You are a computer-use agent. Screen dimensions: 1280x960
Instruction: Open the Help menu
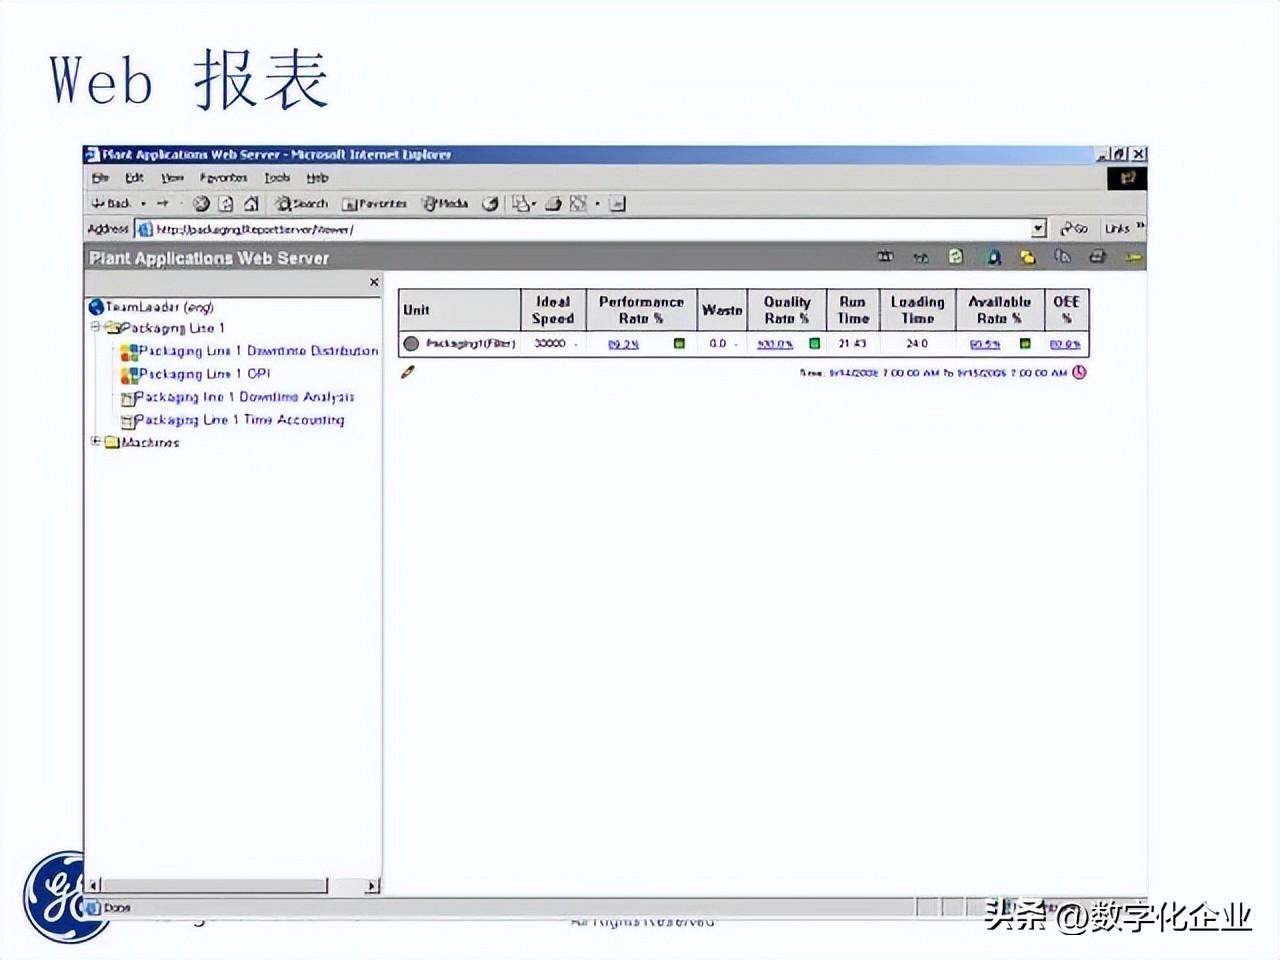tap(317, 177)
